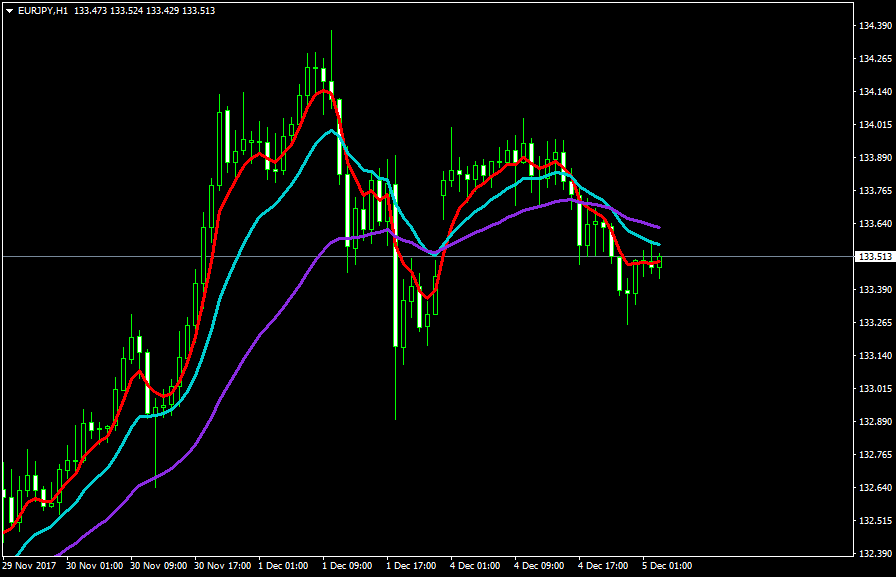The height and width of the screenshot is (577, 896).
Task: Click the 29 Nov 2017 time label
Action: tap(30, 566)
